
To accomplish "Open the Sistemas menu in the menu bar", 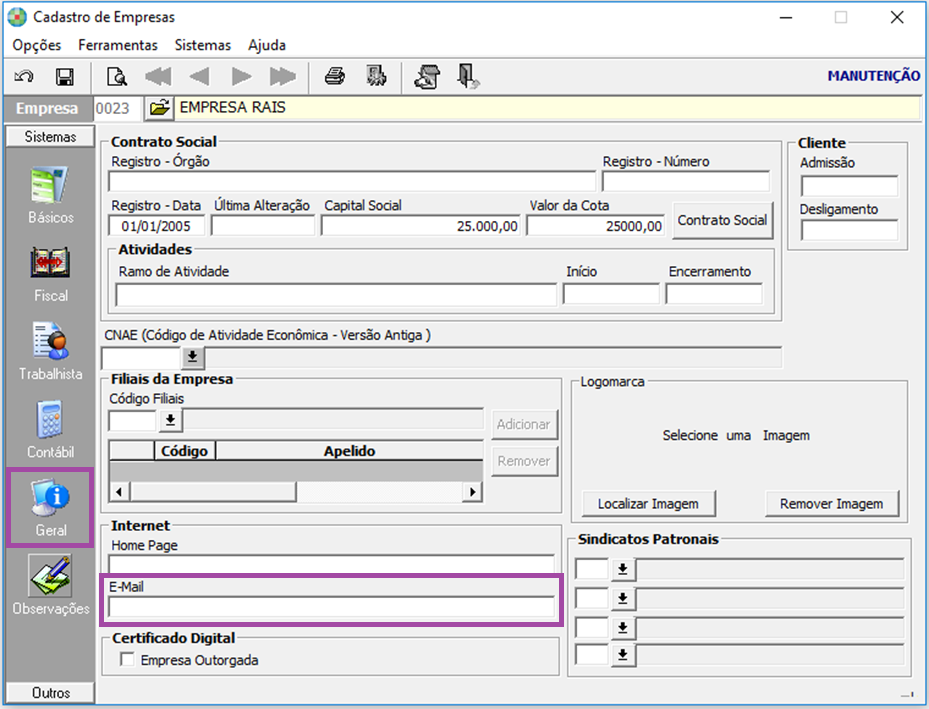I will click(203, 45).
